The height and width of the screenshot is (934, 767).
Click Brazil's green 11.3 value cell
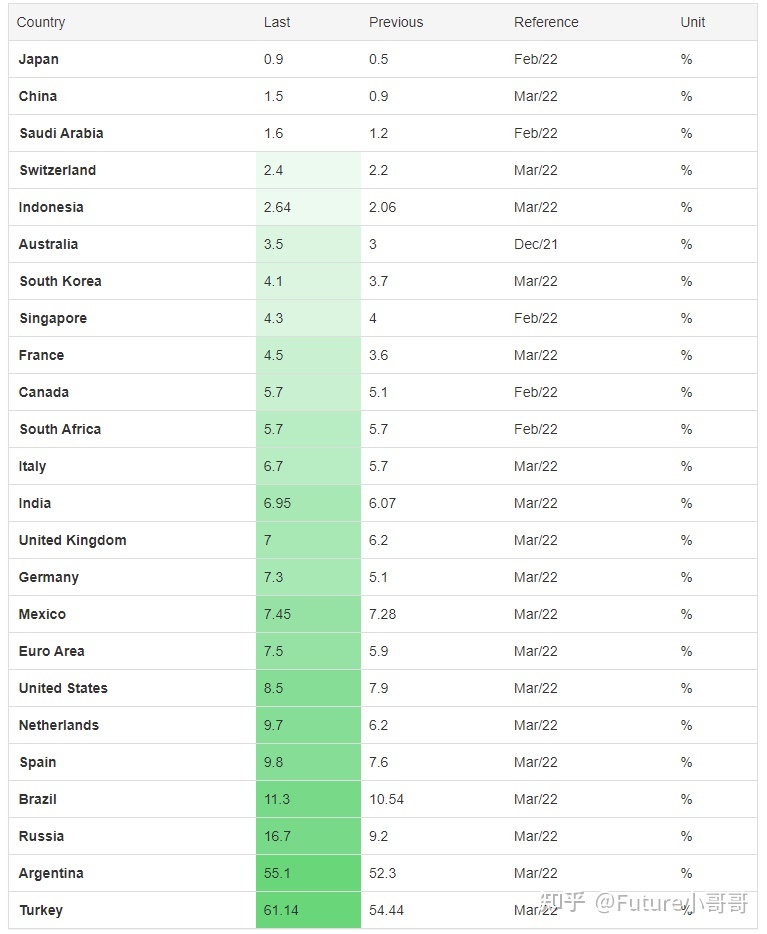click(308, 799)
